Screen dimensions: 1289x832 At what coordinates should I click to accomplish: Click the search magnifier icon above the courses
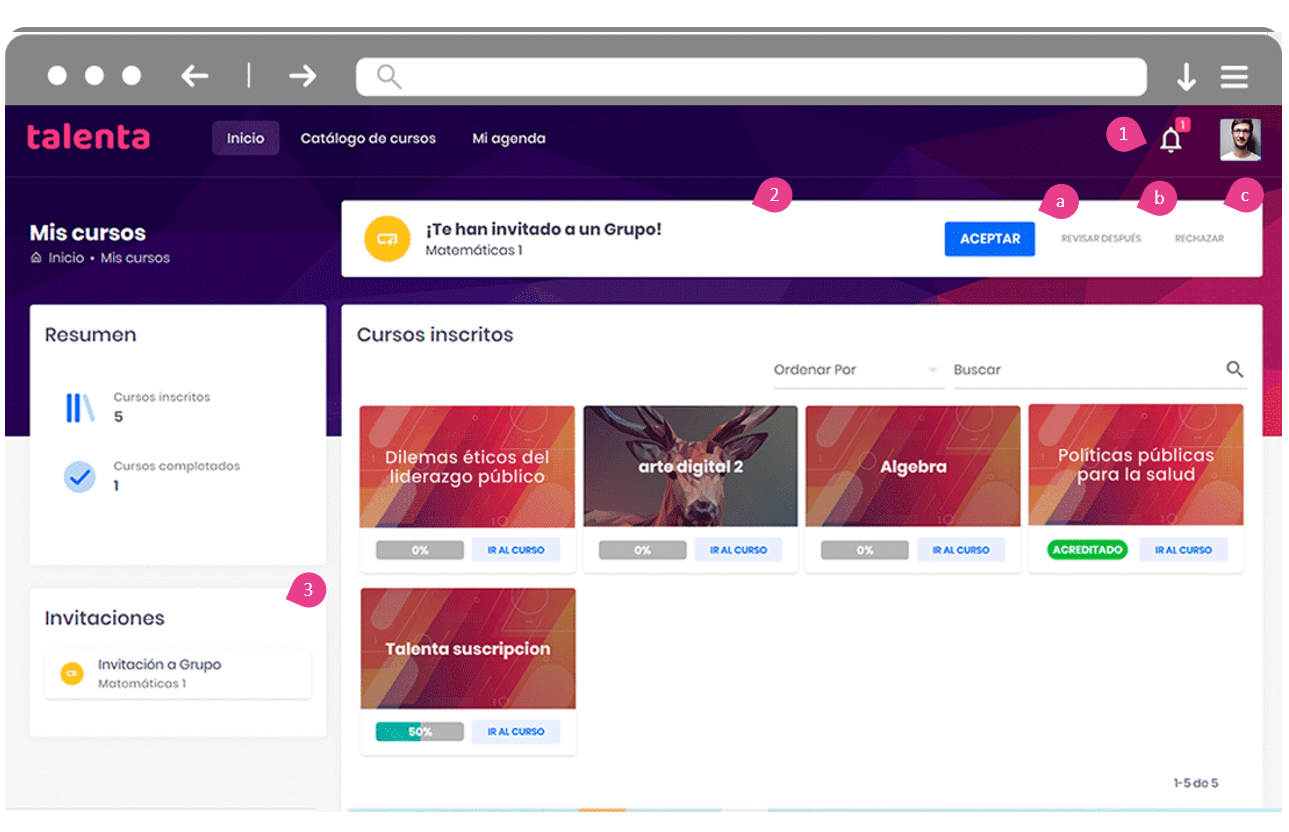tap(1234, 369)
